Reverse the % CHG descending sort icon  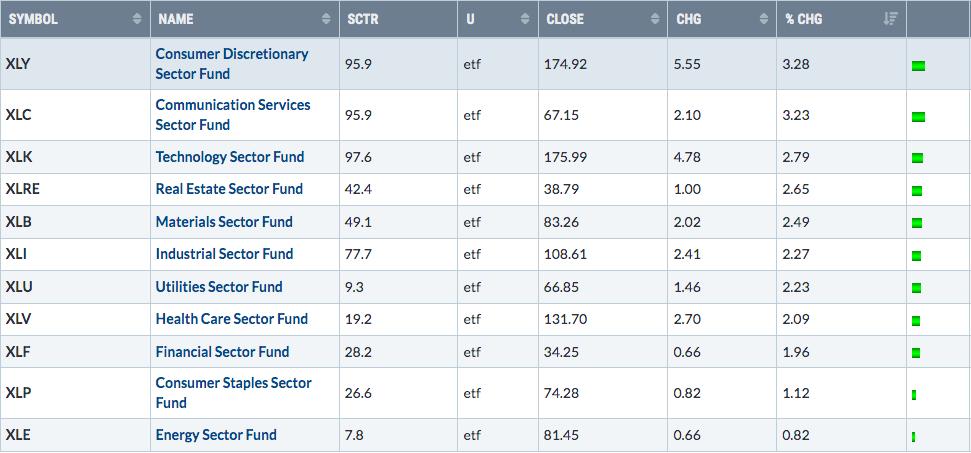pos(890,19)
